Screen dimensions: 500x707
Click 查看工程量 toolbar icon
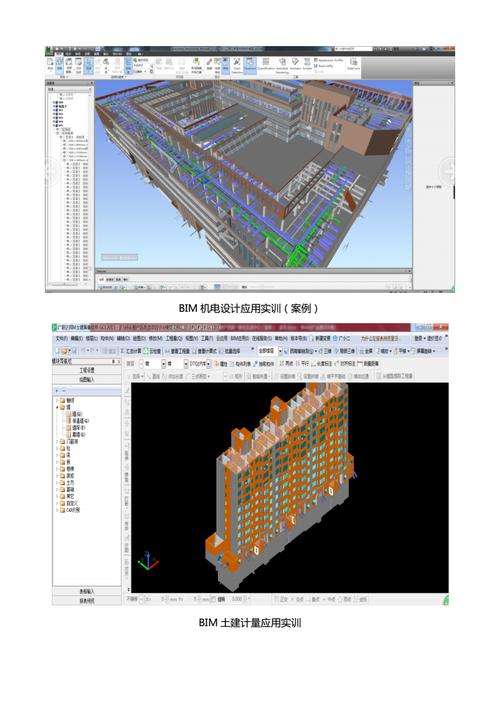tap(177, 351)
